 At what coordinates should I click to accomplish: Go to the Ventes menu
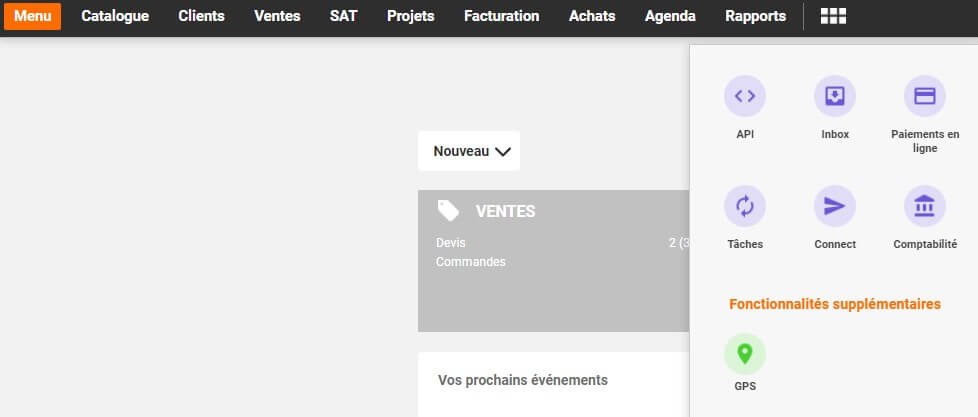tap(277, 16)
